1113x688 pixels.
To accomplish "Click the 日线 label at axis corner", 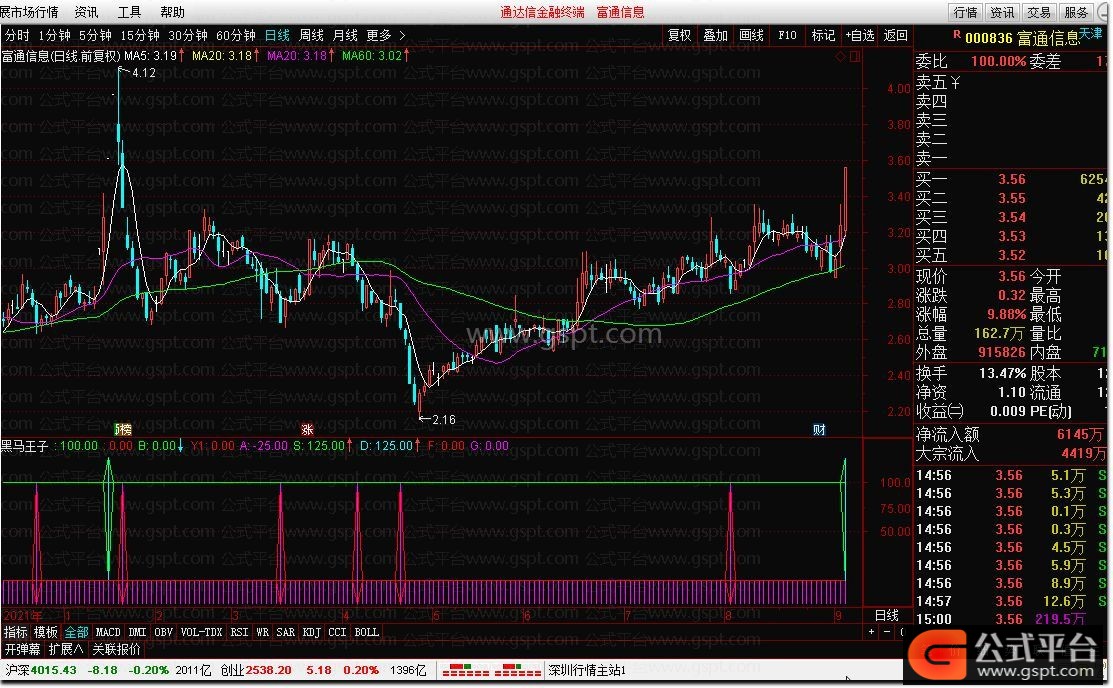I will point(887,615).
